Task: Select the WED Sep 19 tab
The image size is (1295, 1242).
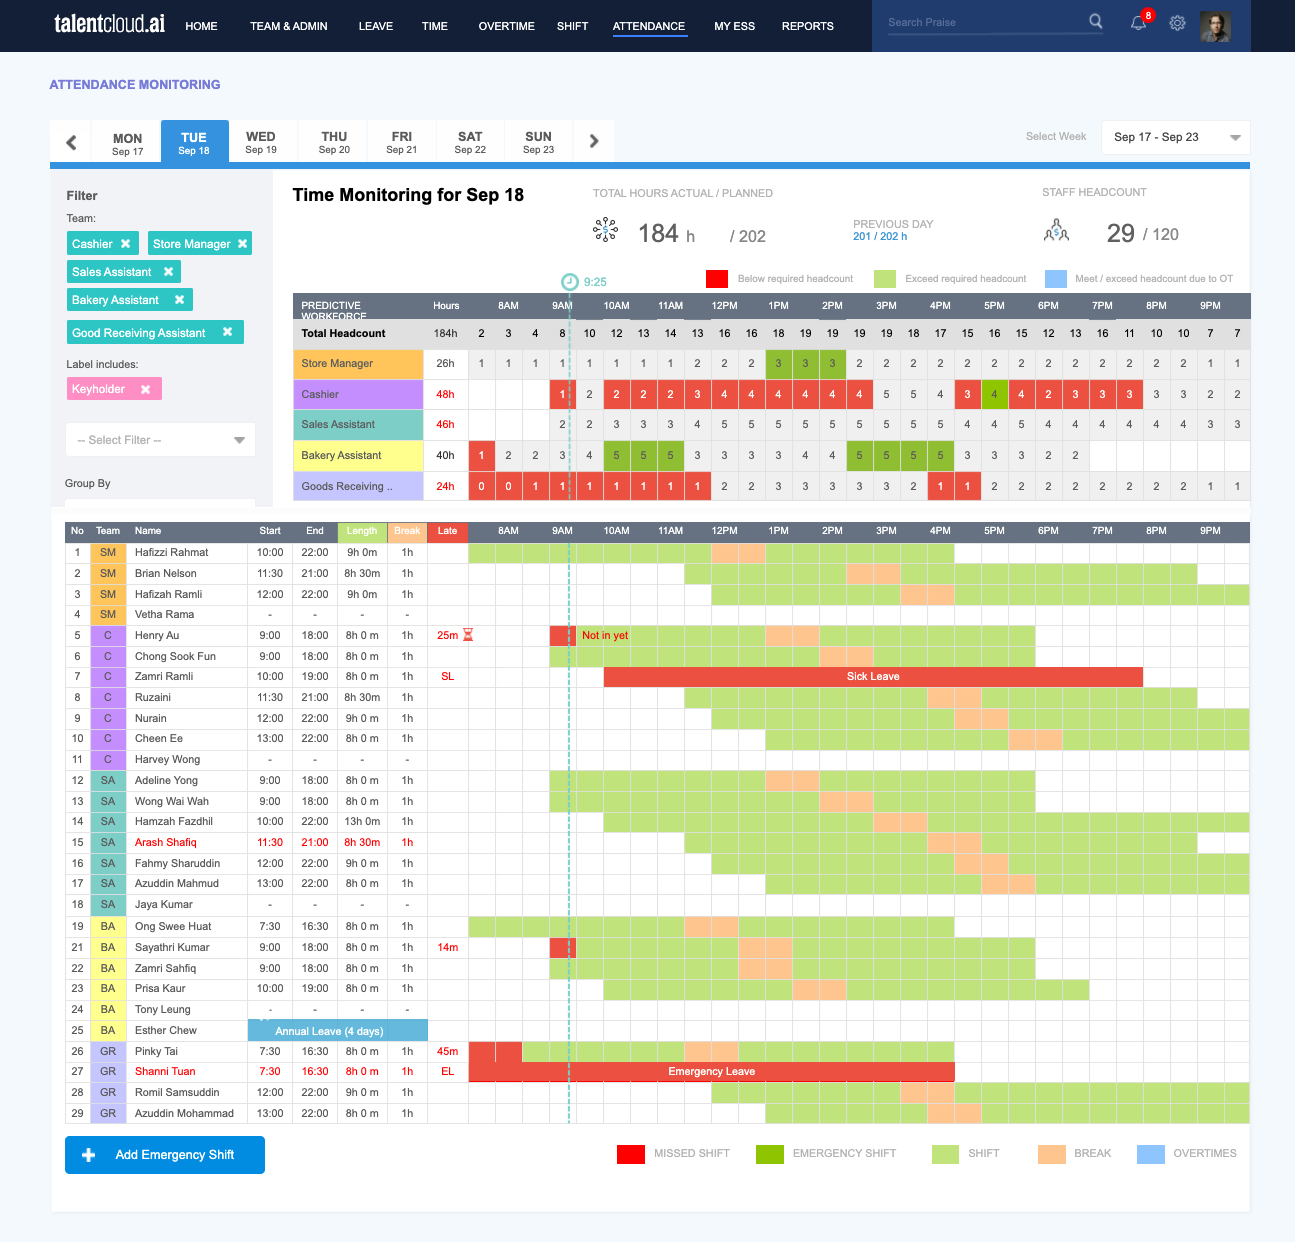Action: 261,142
